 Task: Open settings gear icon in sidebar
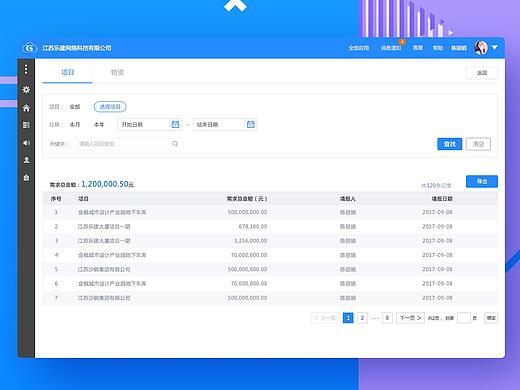(x=26, y=89)
